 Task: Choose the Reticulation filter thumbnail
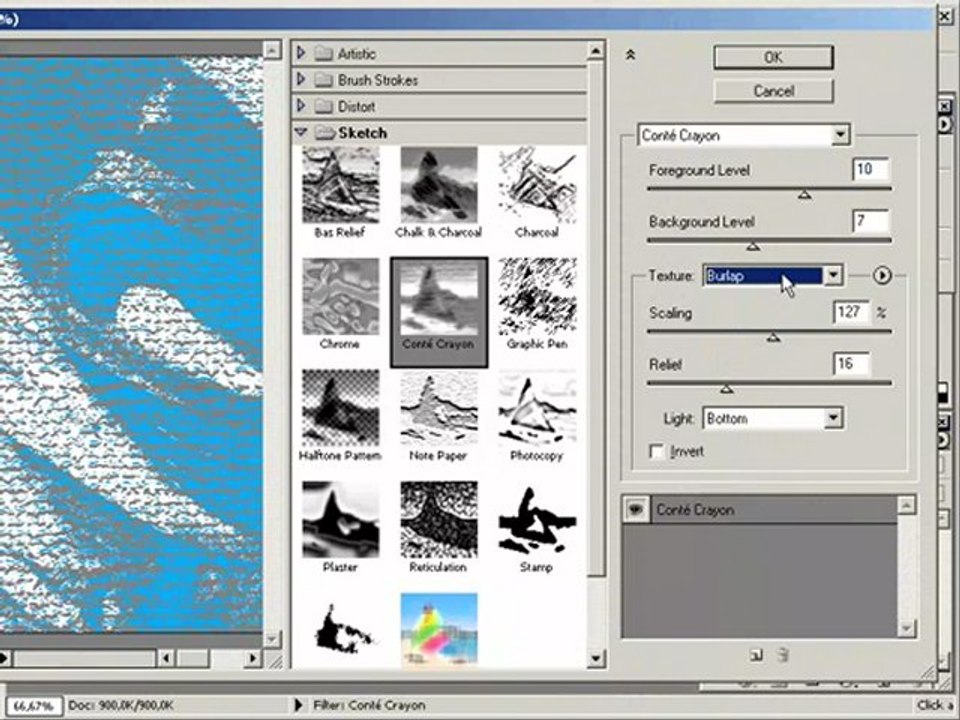[438, 520]
